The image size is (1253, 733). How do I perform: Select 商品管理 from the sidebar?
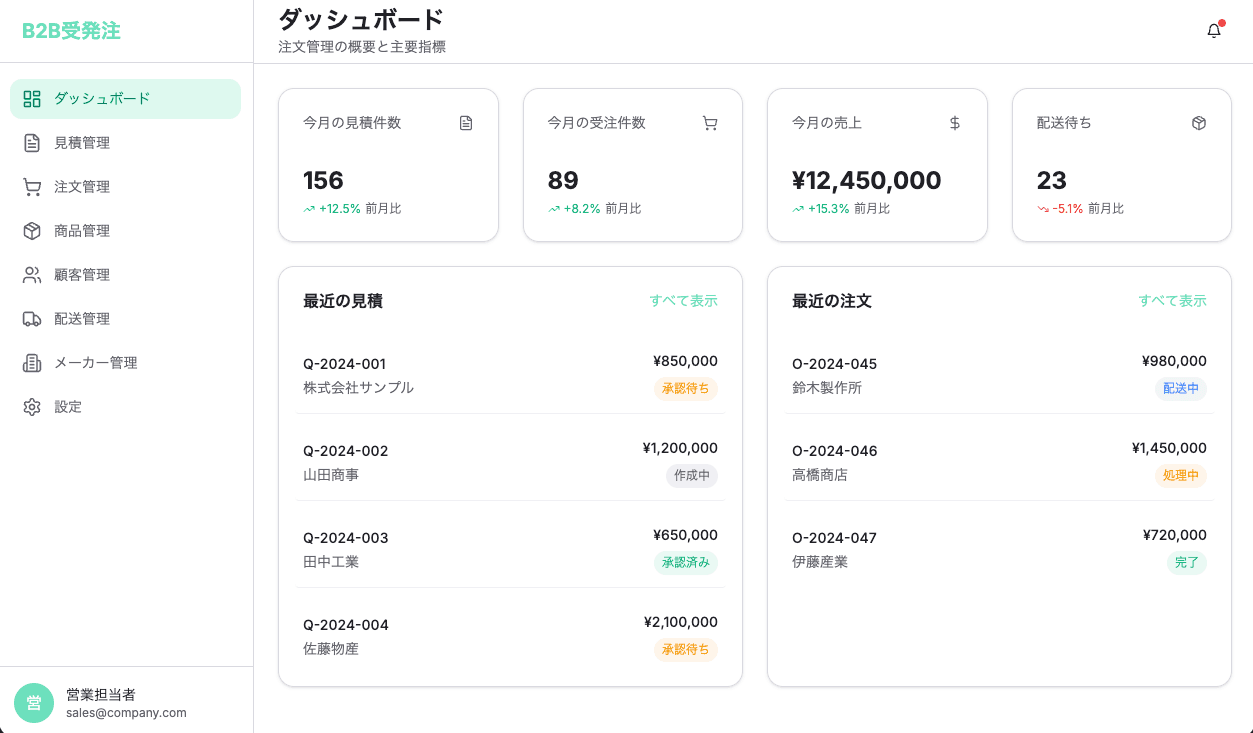82,231
